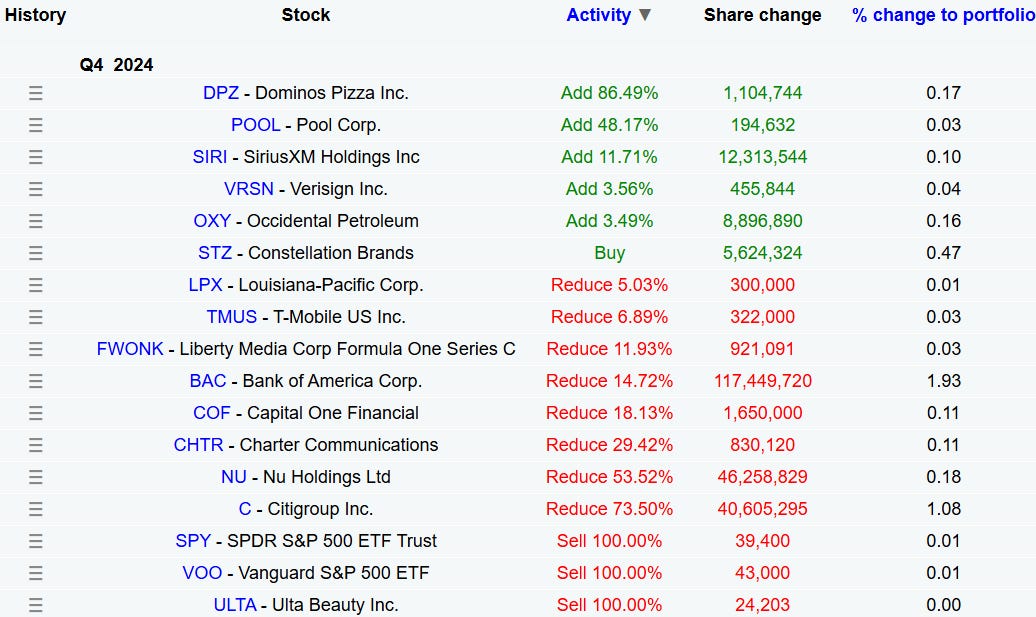Image resolution: width=1036 pixels, height=617 pixels.
Task: Select the DPZ ticker link
Action: 220,92
